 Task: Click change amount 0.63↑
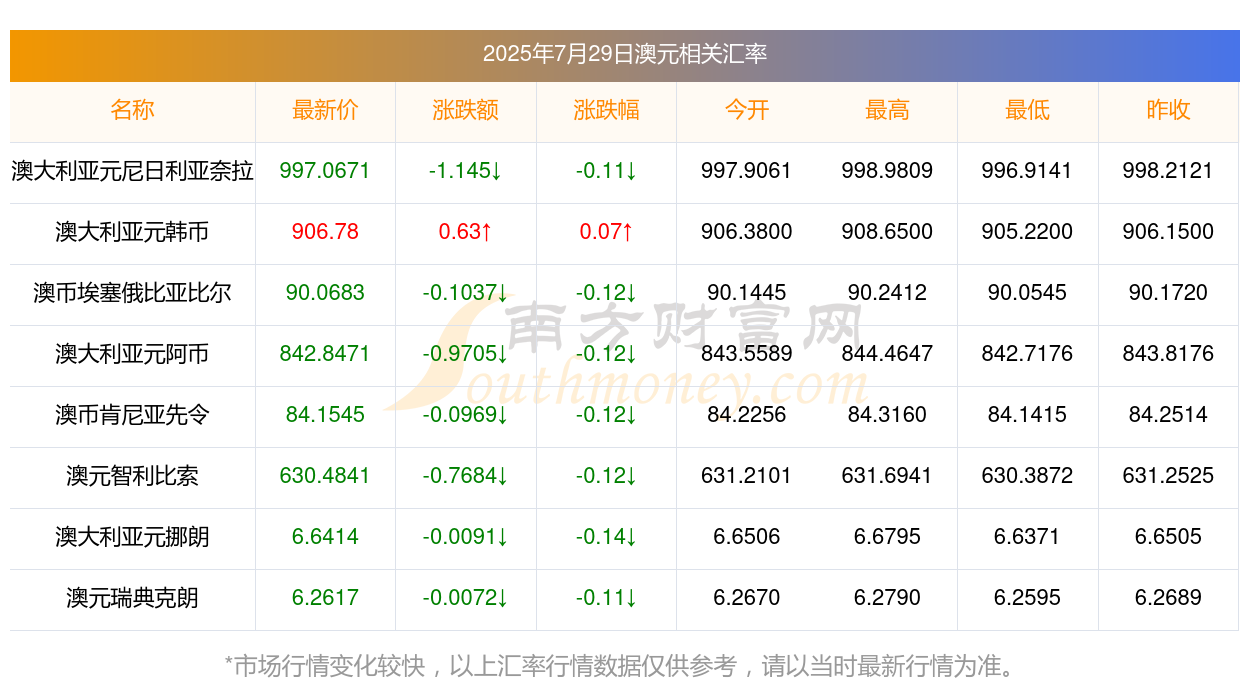coord(466,232)
